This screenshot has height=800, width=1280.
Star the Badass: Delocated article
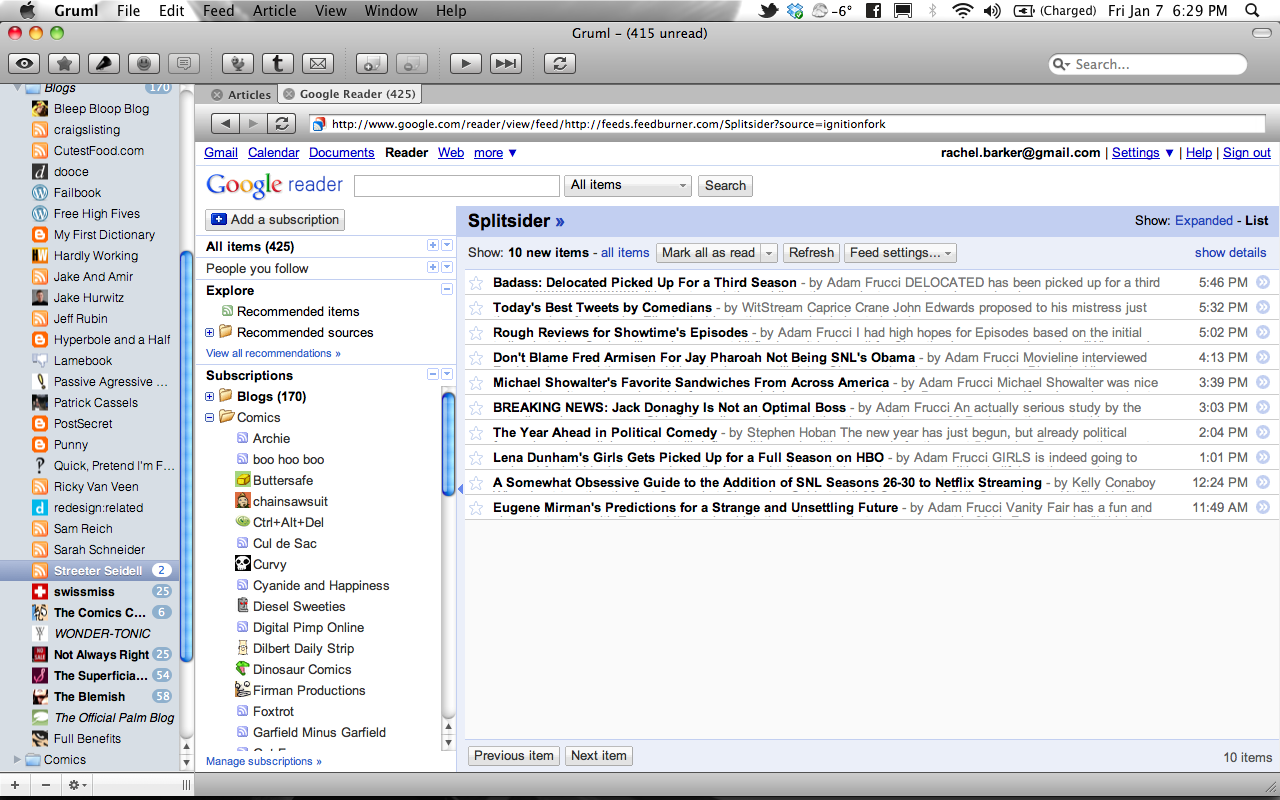477,282
